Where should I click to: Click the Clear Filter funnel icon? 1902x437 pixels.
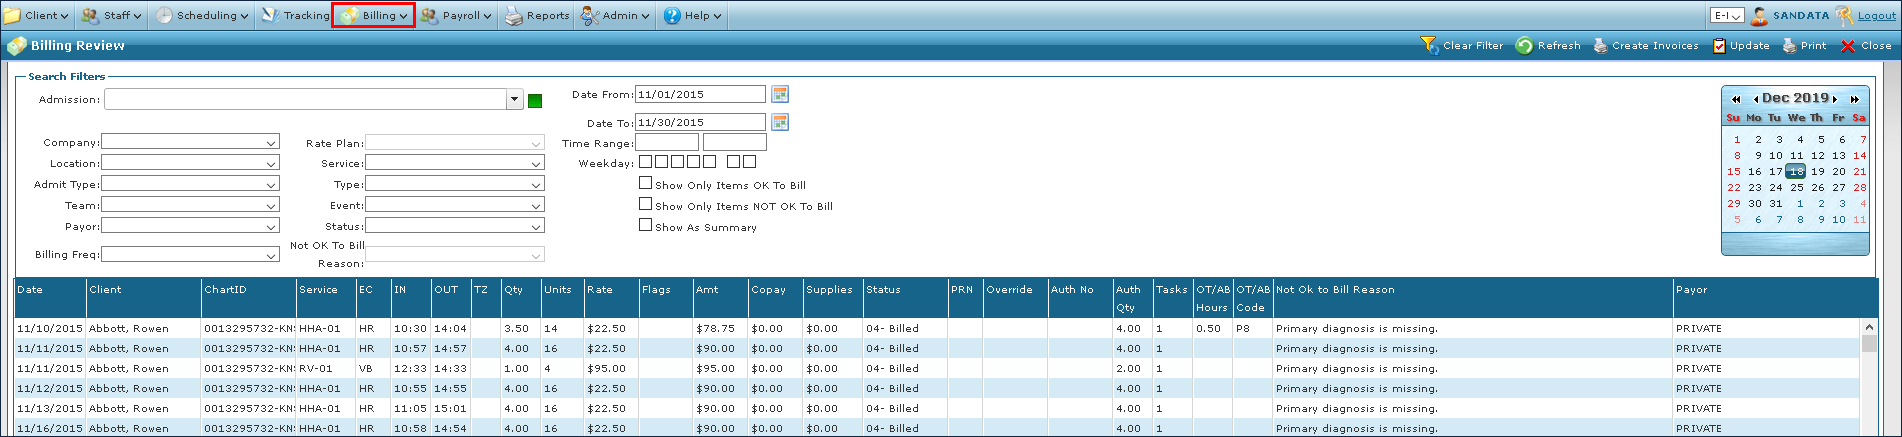click(1429, 46)
